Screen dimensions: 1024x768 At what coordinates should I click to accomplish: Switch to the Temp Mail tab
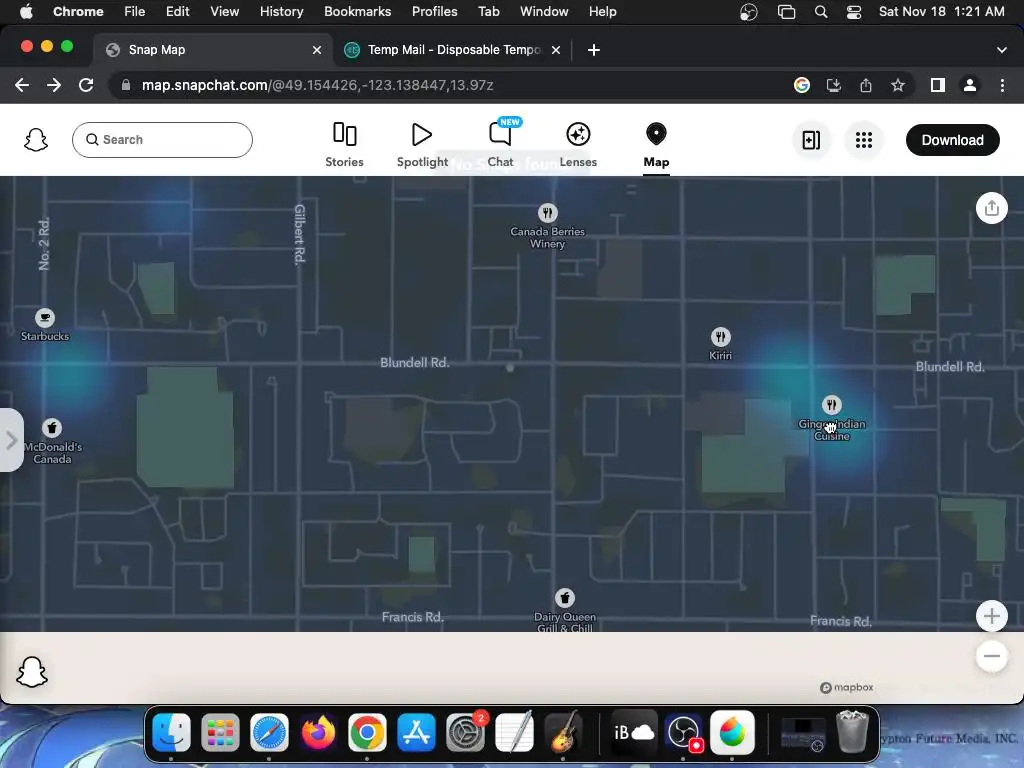coord(453,50)
